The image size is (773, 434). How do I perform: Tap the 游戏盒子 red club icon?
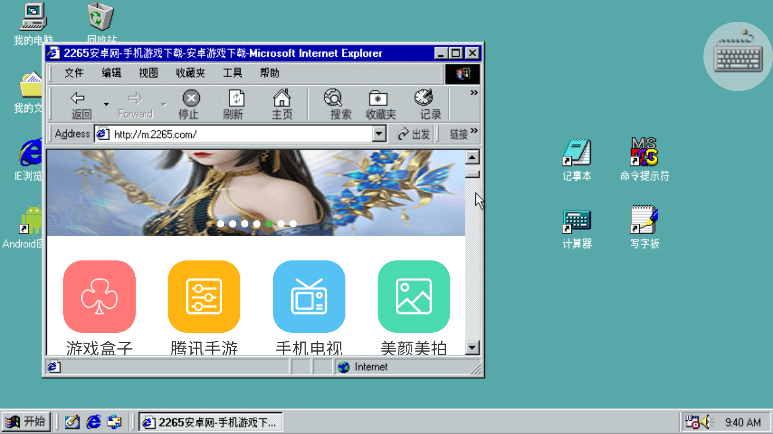(x=99, y=296)
